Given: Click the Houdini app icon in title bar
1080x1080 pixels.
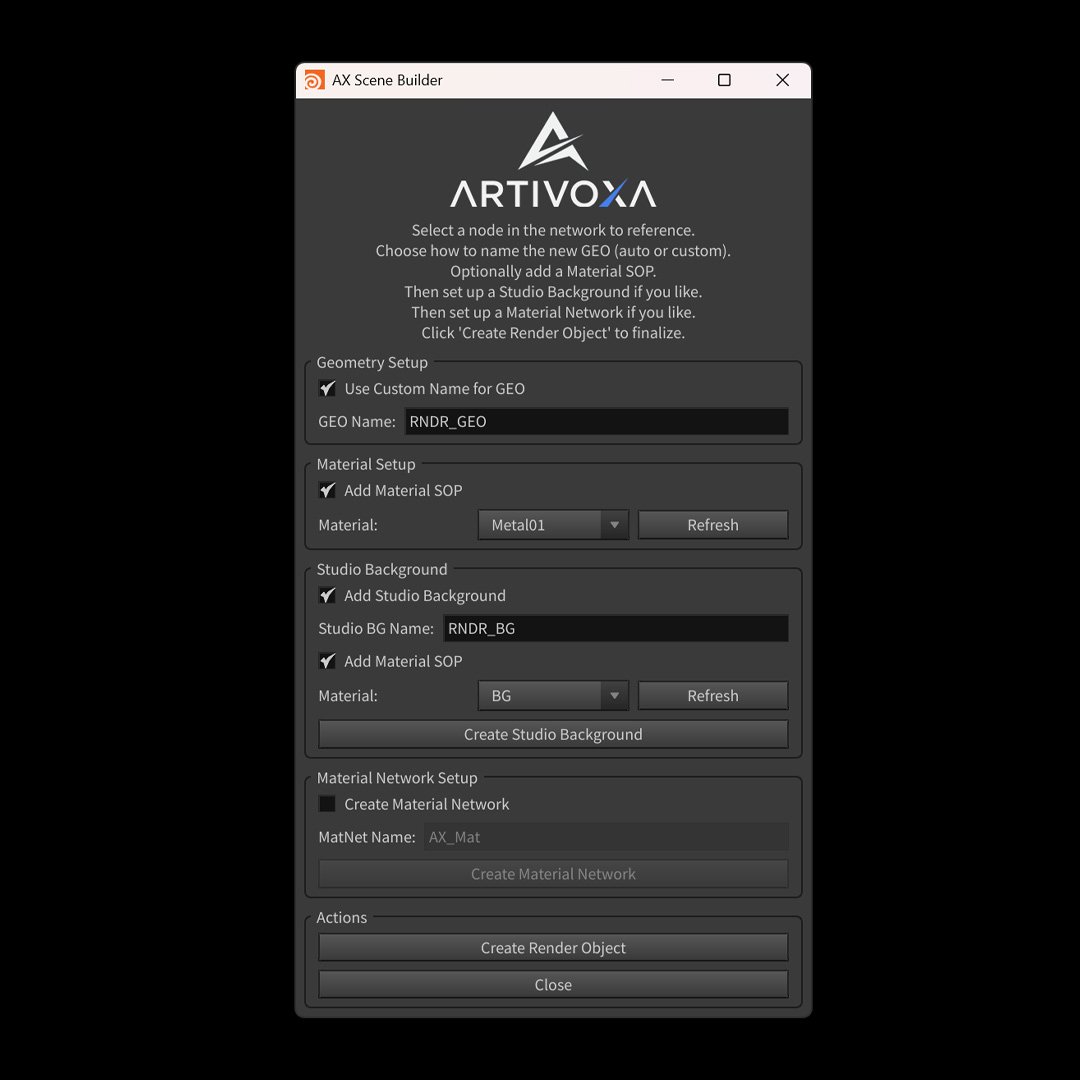Looking at the screenshot, I should (314, 81).
